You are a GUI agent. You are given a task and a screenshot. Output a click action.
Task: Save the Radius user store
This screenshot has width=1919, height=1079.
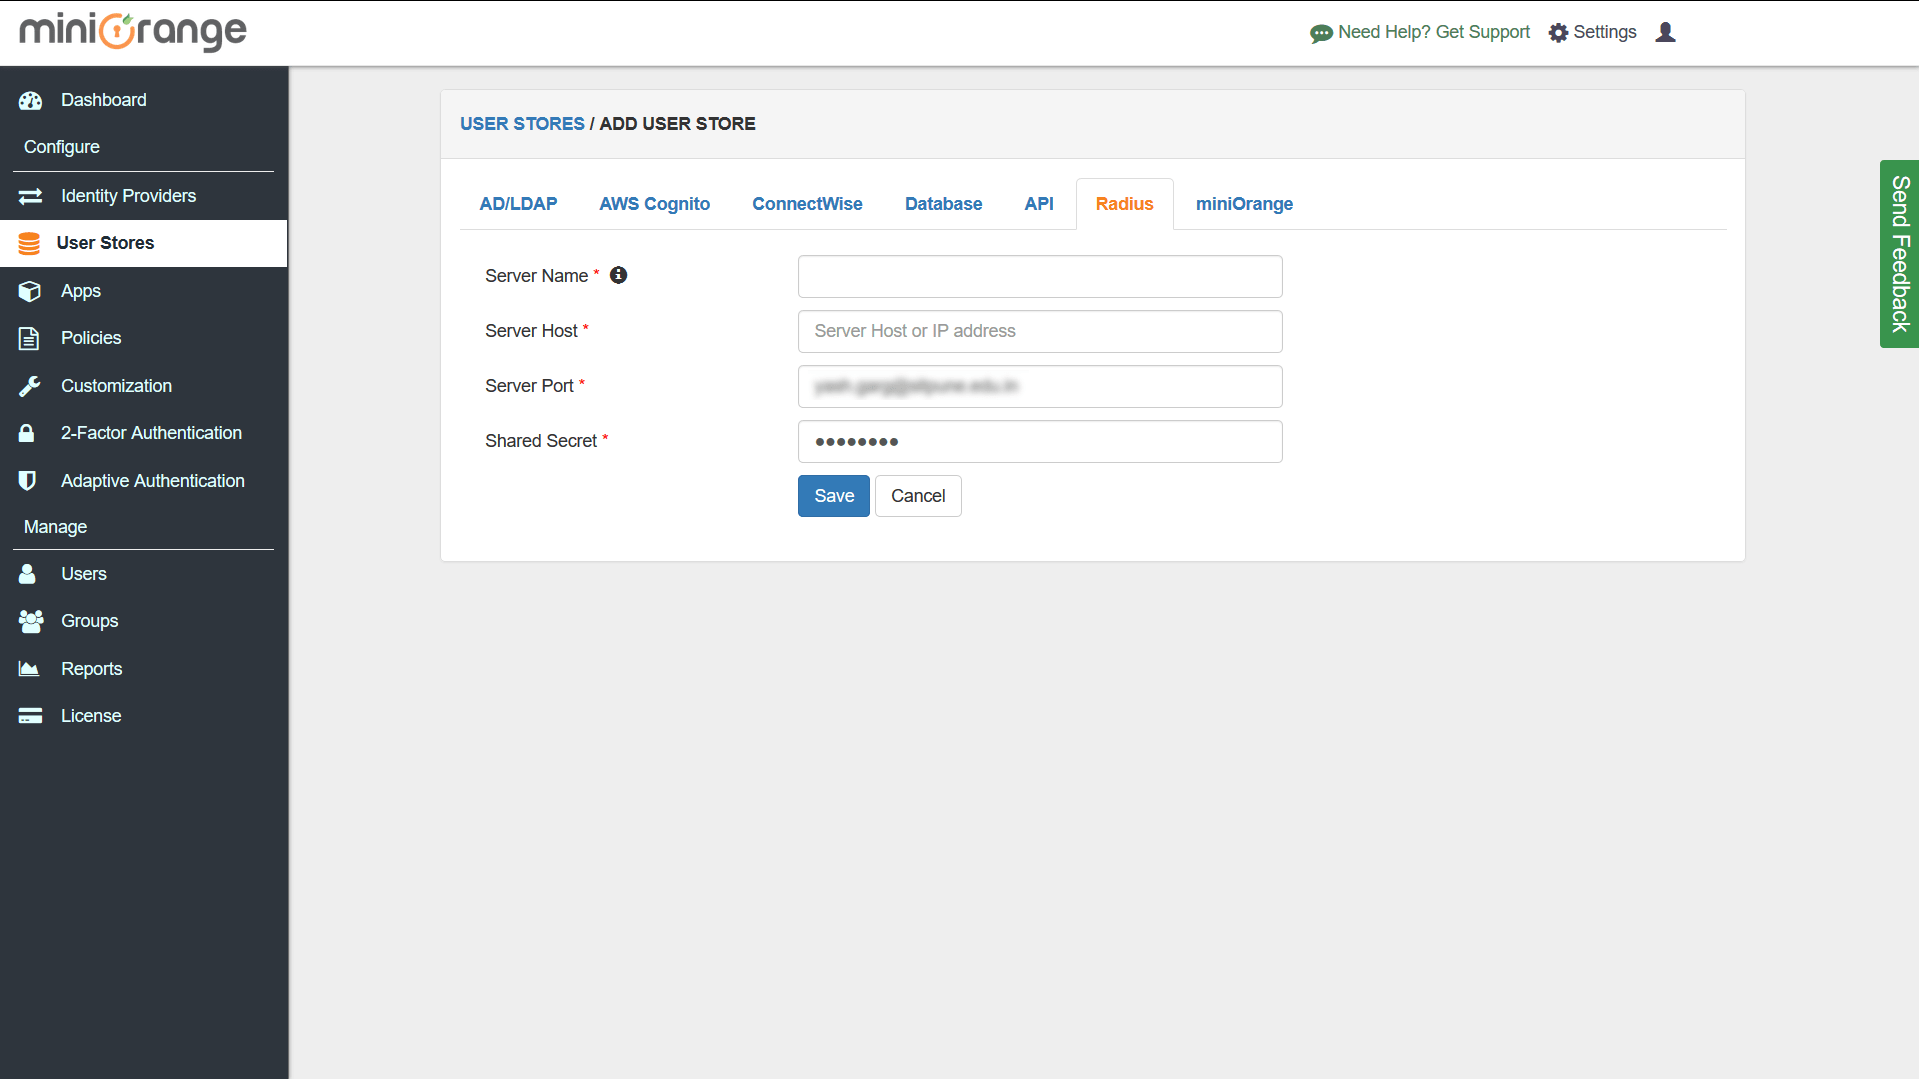tap(834, 496)
